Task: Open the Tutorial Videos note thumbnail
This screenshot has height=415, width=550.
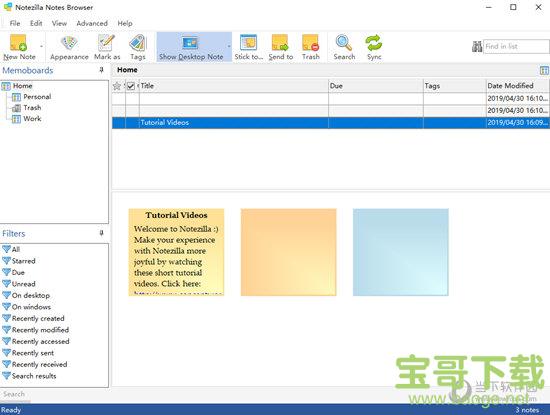Action: tap(176, 252)
